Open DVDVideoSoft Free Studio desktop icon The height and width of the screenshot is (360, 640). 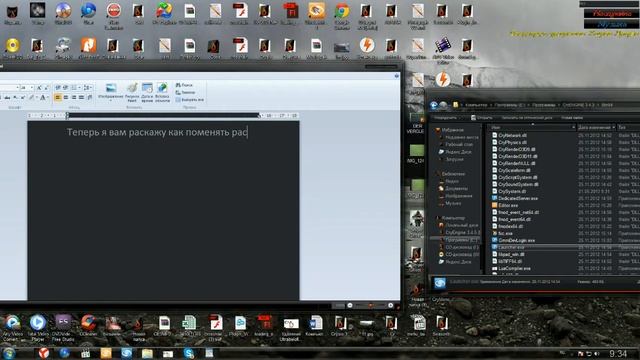click(x=63, y=327)
